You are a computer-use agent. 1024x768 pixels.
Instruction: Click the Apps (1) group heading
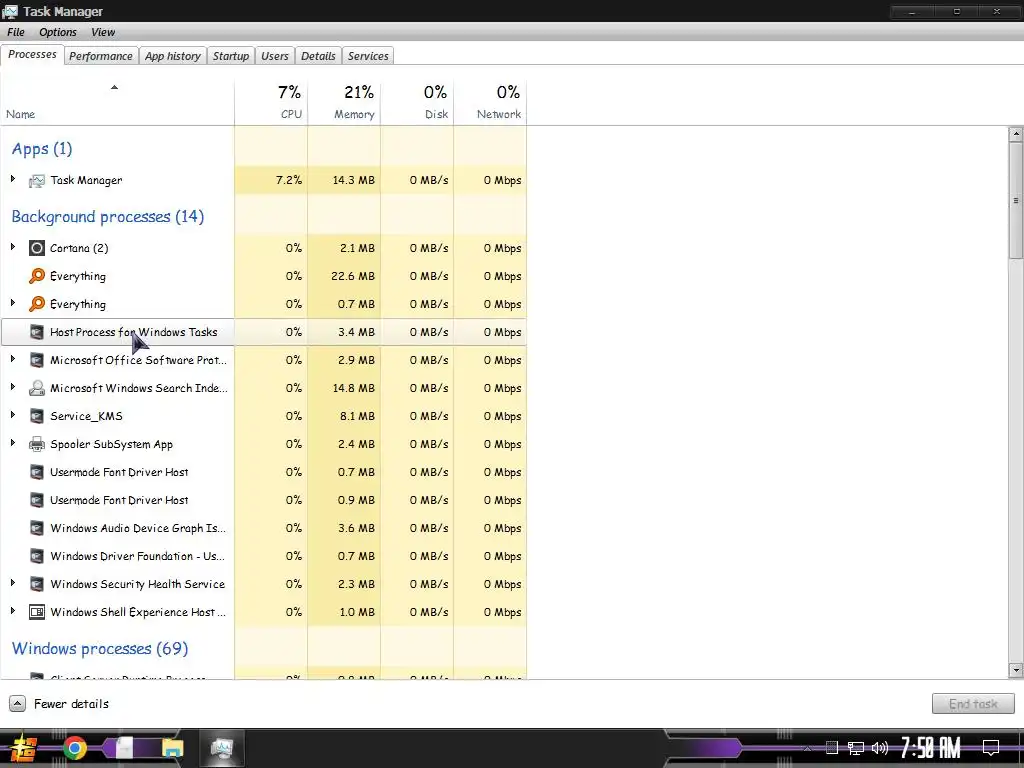[x=42, y=149]
